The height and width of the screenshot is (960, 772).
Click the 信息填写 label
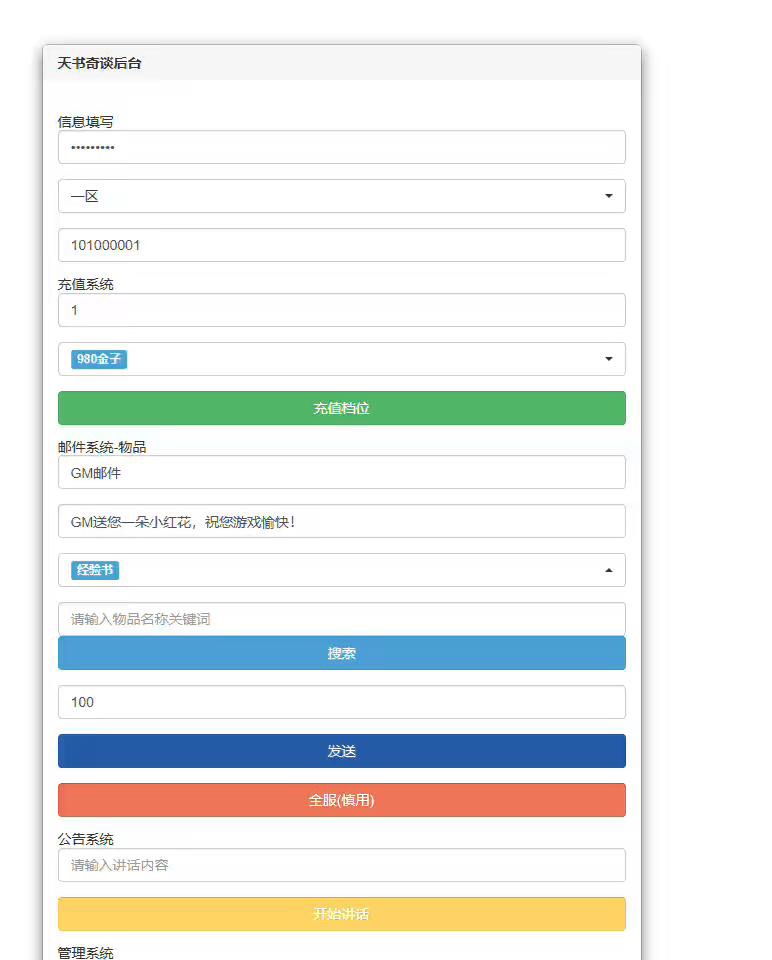[86, 122]
